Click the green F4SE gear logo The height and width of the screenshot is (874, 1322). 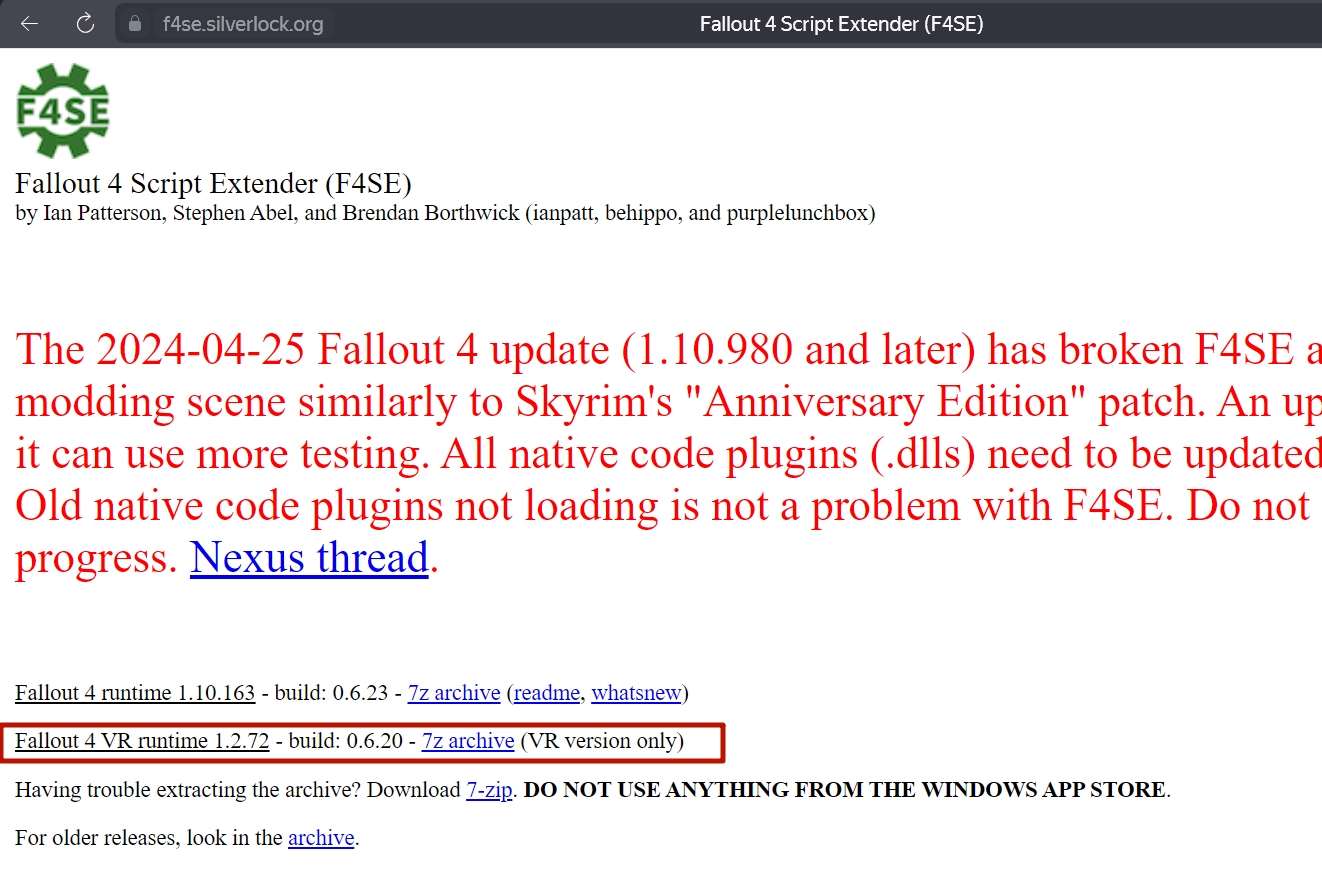coord(62,110)
